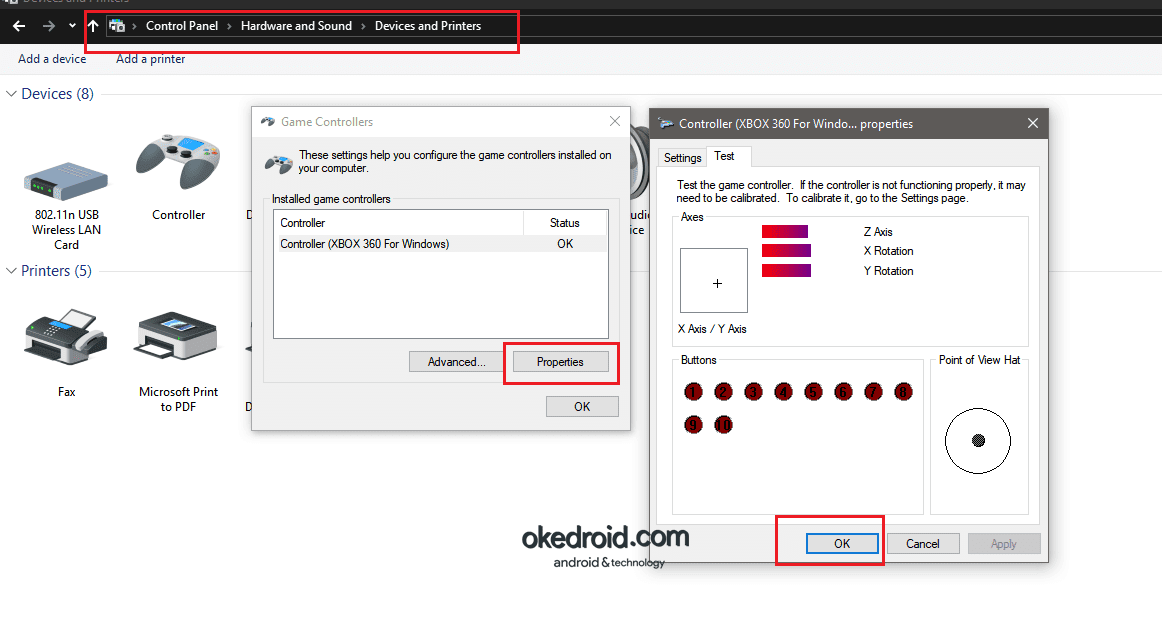
Task: Switch to the Test tab
Action: coord(728,156)
